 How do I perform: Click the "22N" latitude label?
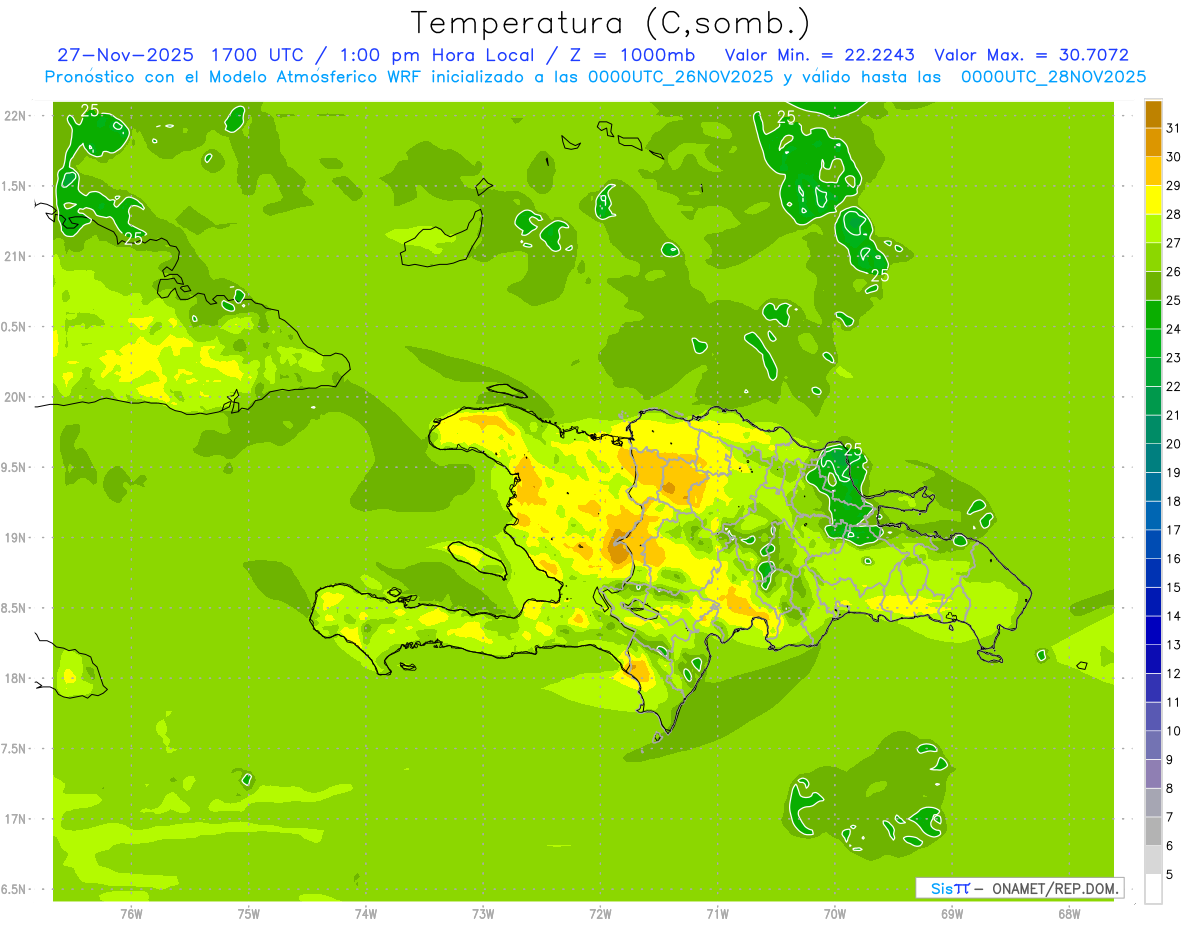pos(14,115)
